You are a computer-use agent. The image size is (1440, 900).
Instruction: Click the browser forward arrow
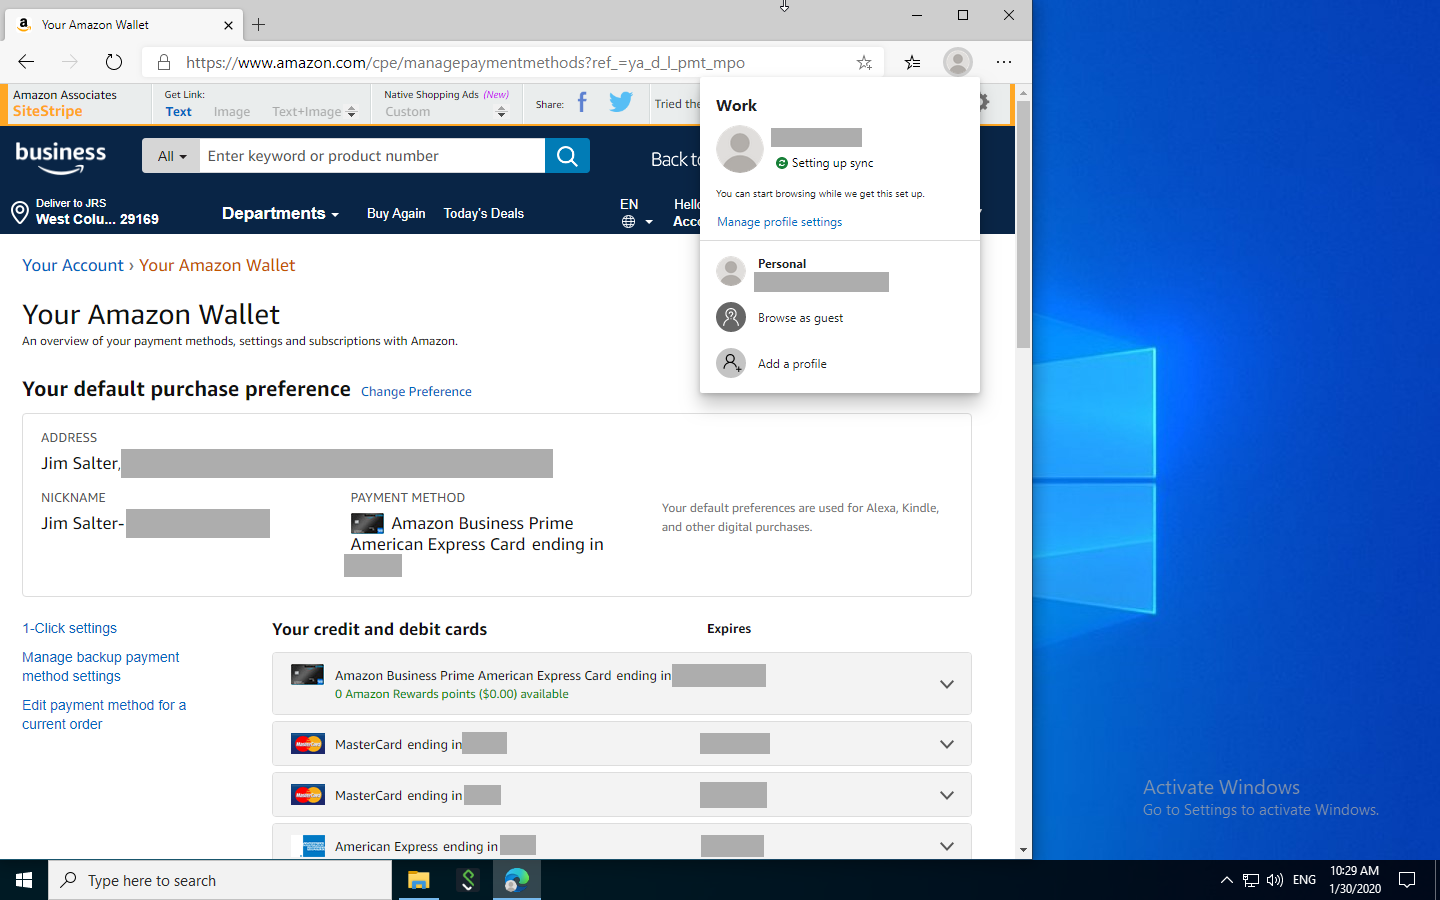(69, 62)
